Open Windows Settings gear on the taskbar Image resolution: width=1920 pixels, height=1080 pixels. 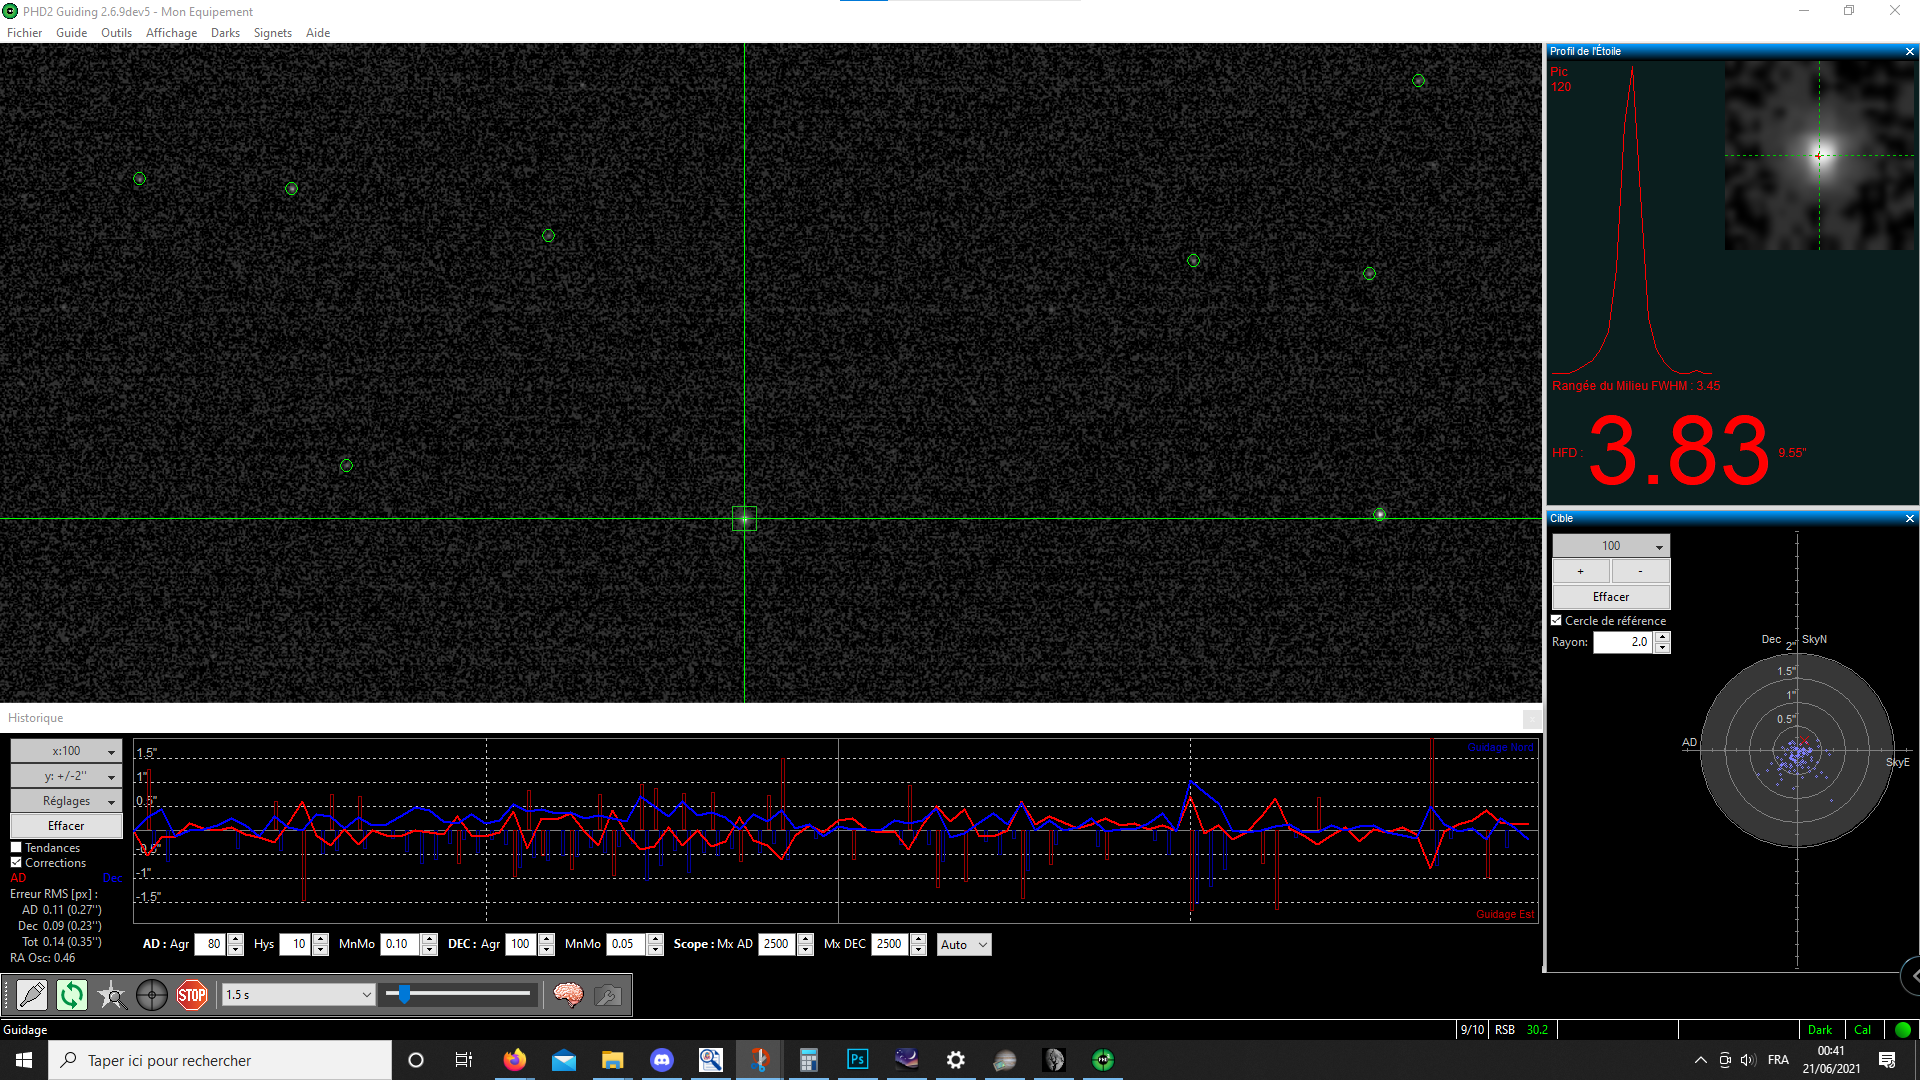tap(956, 1060)
